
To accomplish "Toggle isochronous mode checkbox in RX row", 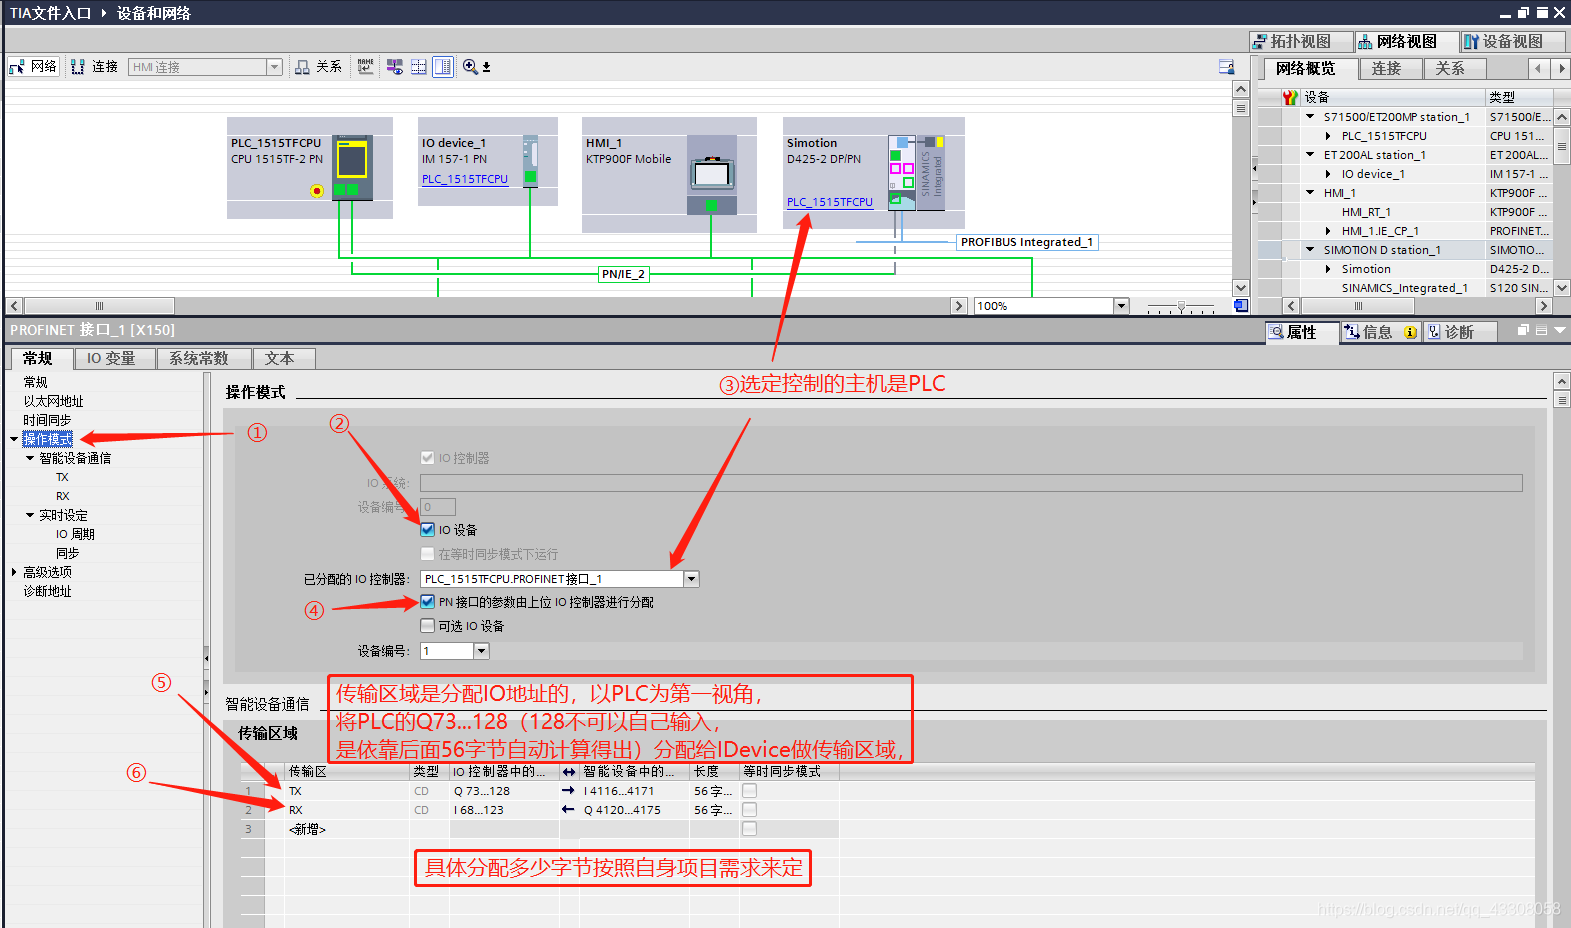I will [750, 810].
